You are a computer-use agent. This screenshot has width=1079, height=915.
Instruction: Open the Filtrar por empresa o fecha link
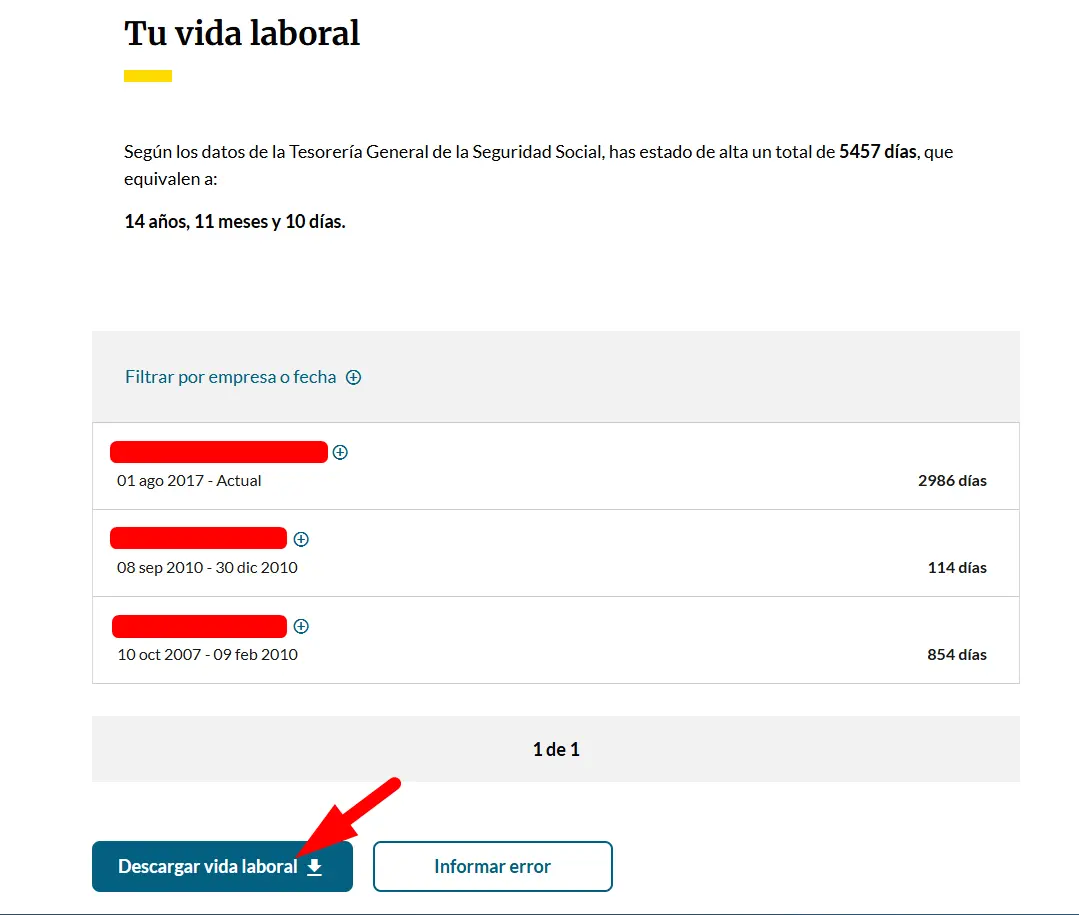231,377
